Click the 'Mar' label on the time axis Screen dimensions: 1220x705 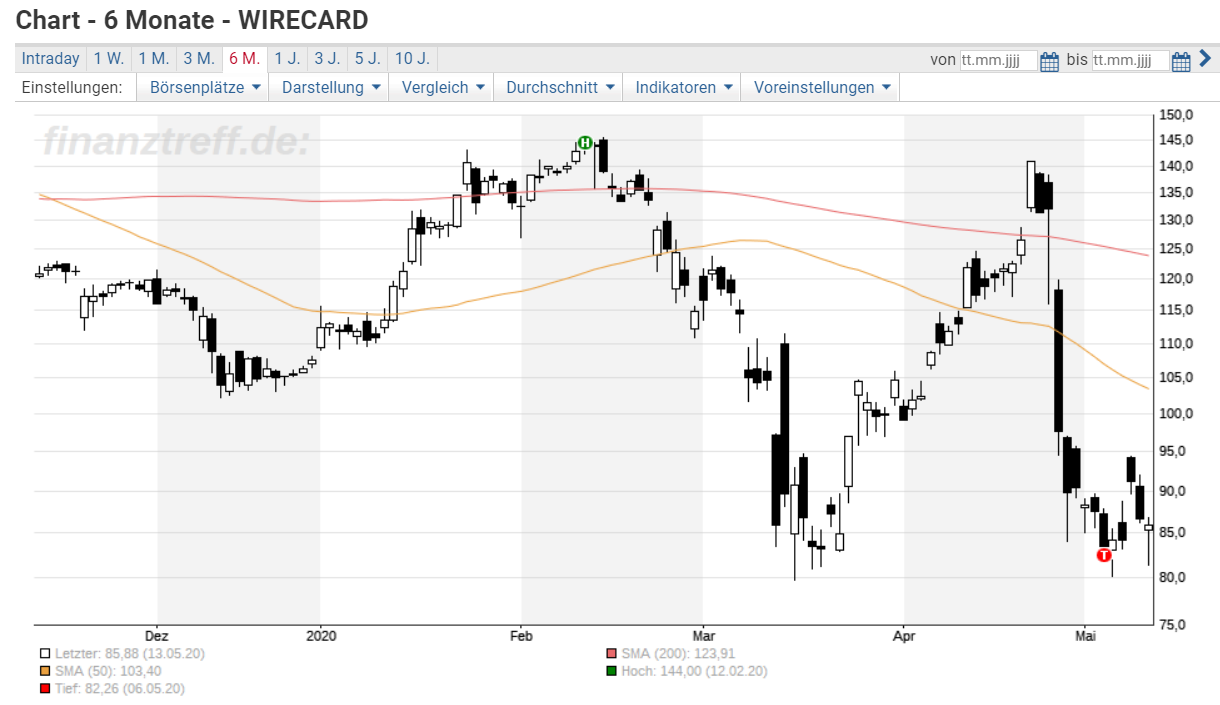pos(703,635)
